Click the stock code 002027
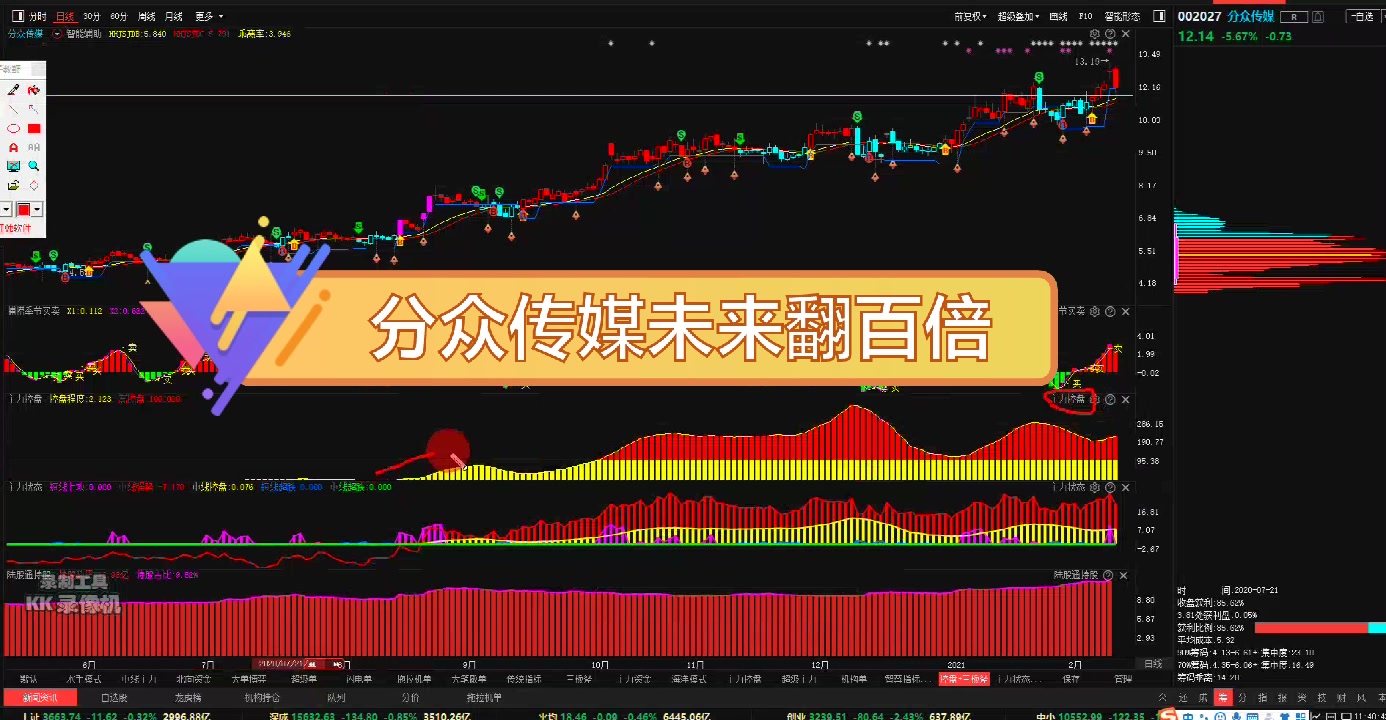 [1198, 16]
